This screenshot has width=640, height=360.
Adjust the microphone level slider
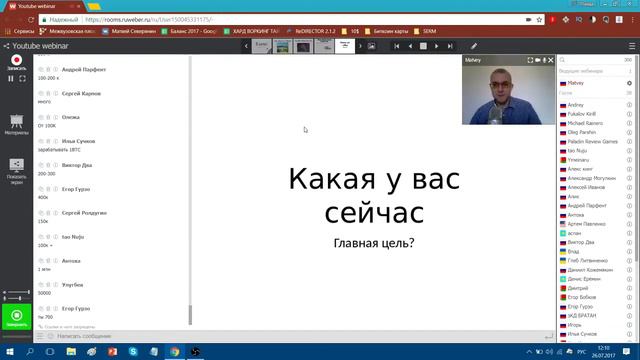pyautogui.click(x=16, y=298)
